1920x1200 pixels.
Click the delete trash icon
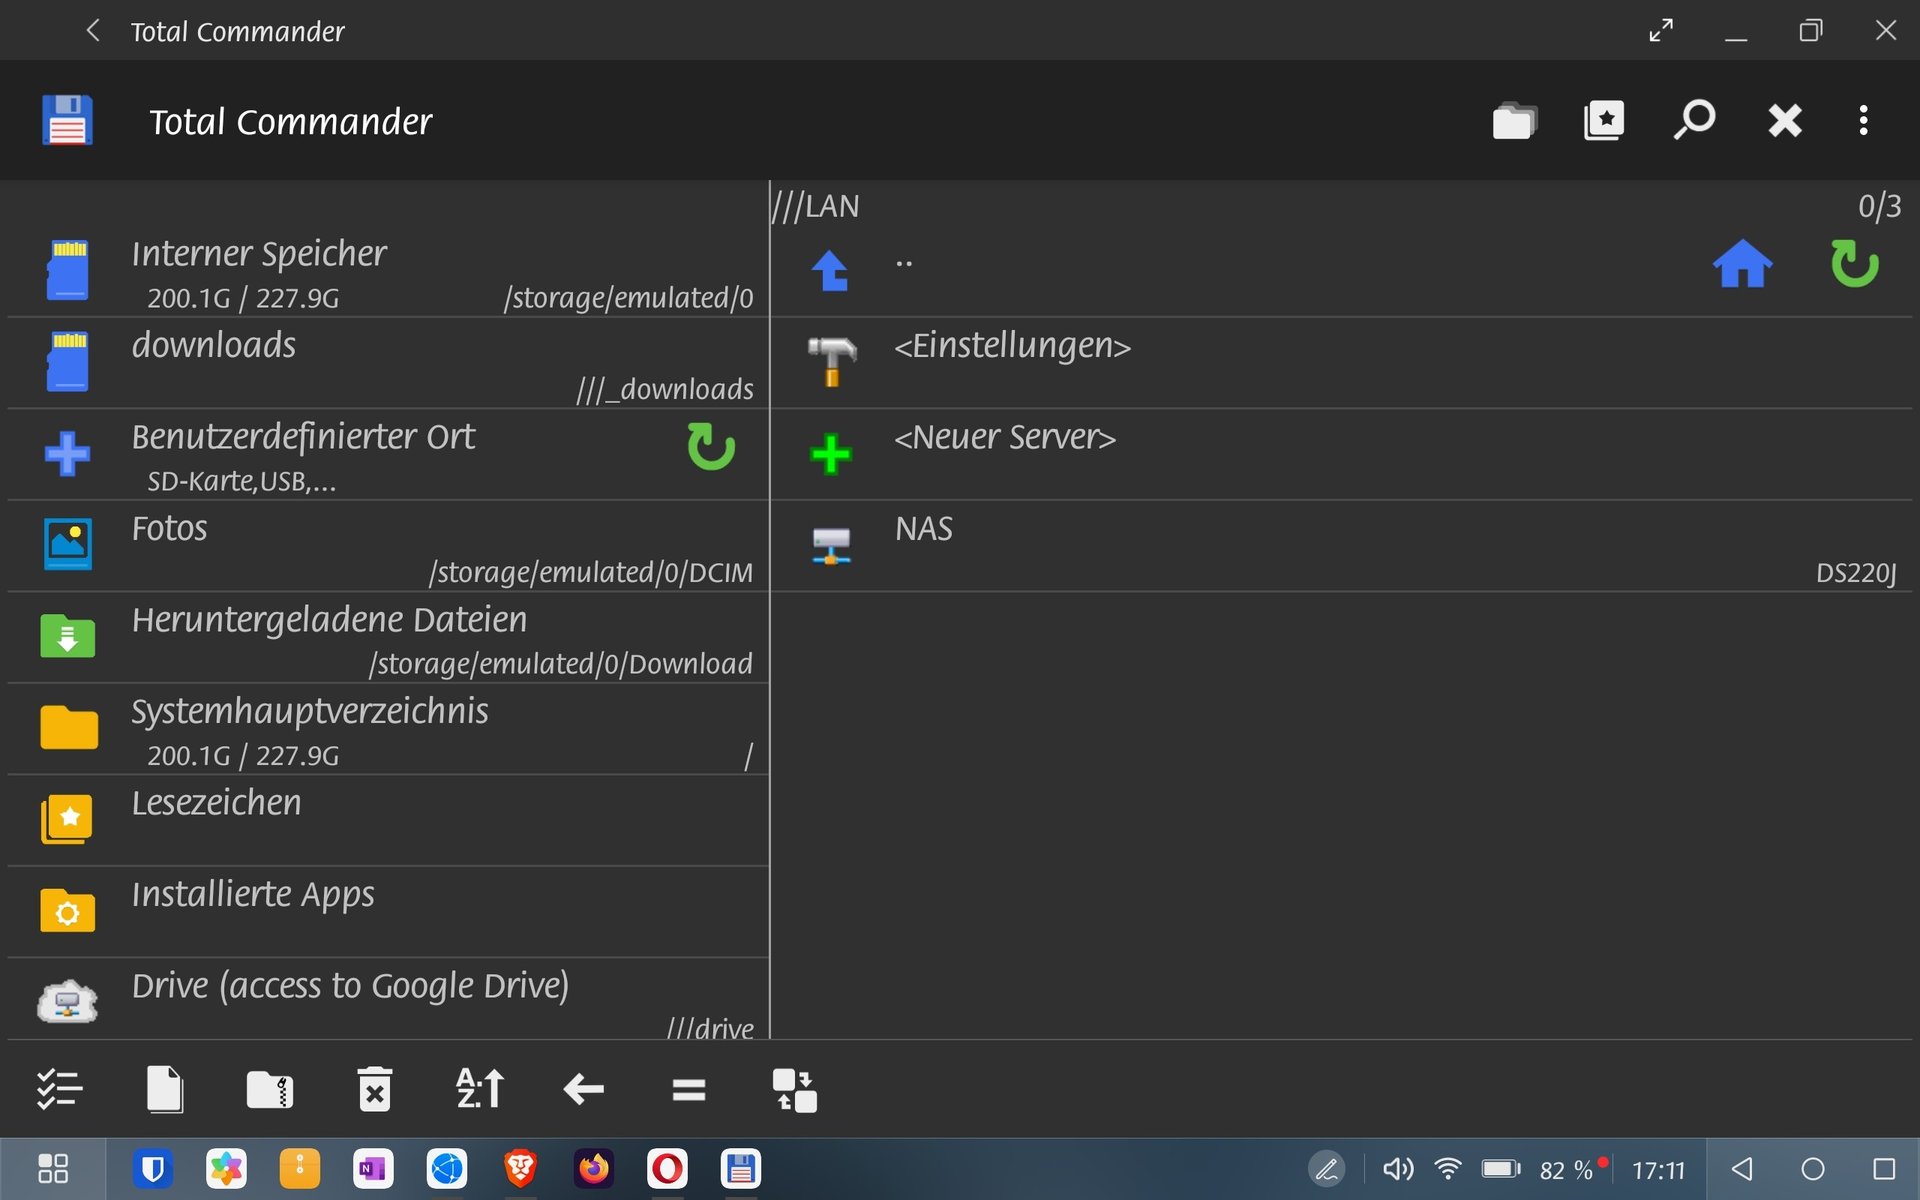coord(375,1089)
